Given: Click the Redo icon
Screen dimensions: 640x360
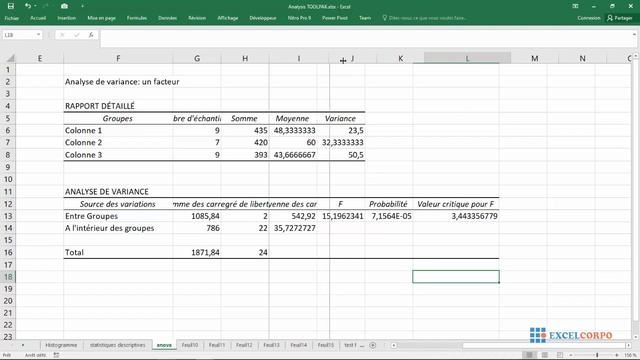Looking at the screenshot, I should click(45, 6).
